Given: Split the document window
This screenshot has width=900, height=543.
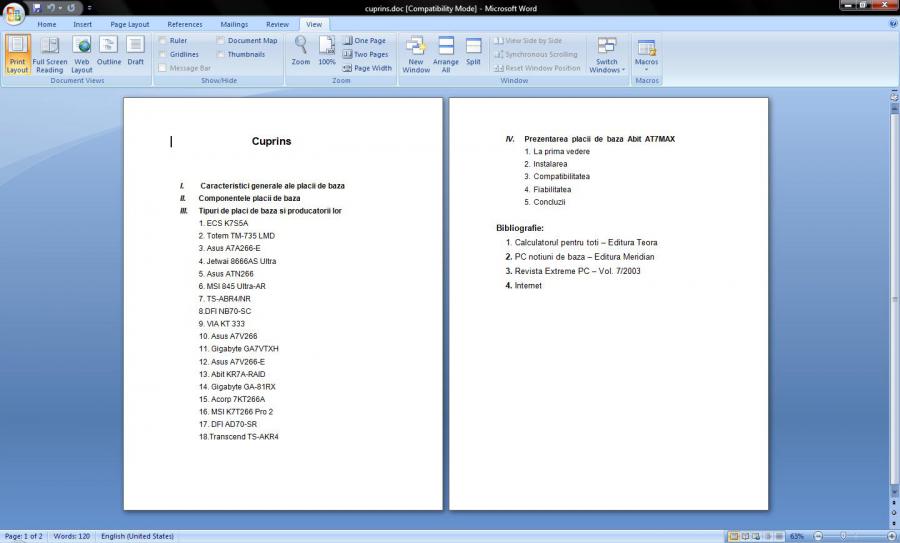Looking at the screenshot, I should [473, 50].
